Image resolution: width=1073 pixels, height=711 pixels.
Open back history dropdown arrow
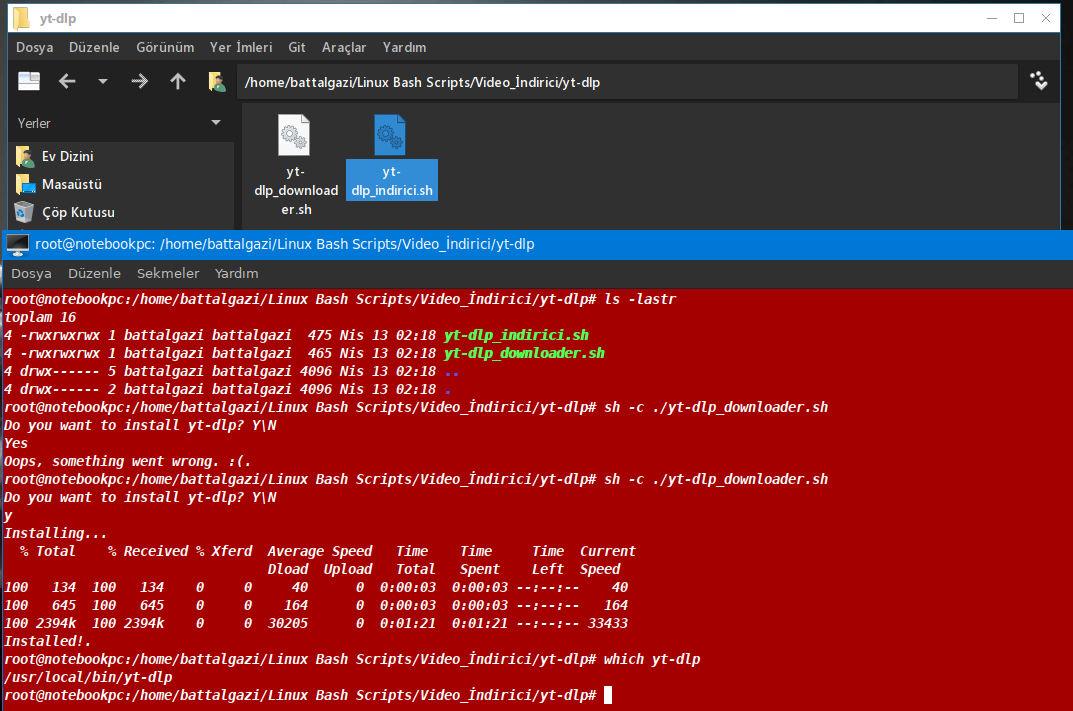click(x=103, y=81)
